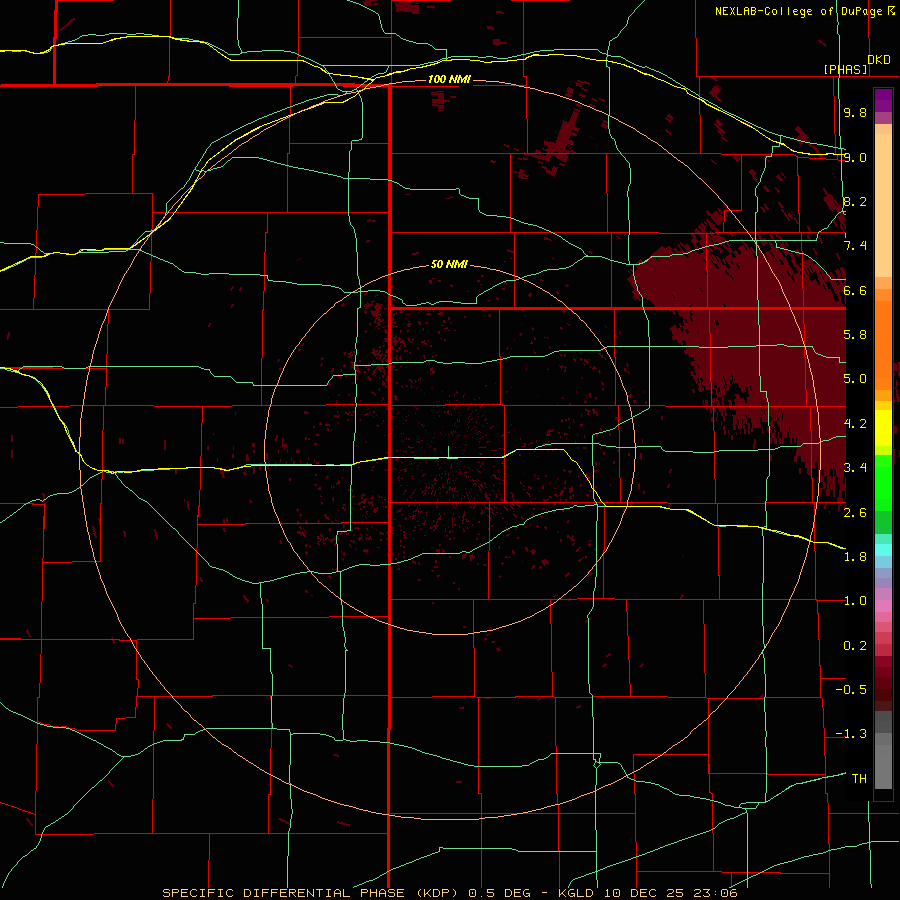The width and height of the screenshot is (900, 900).
Task: Pick the orange segment of the color bar
Action: tap(883, 344)
